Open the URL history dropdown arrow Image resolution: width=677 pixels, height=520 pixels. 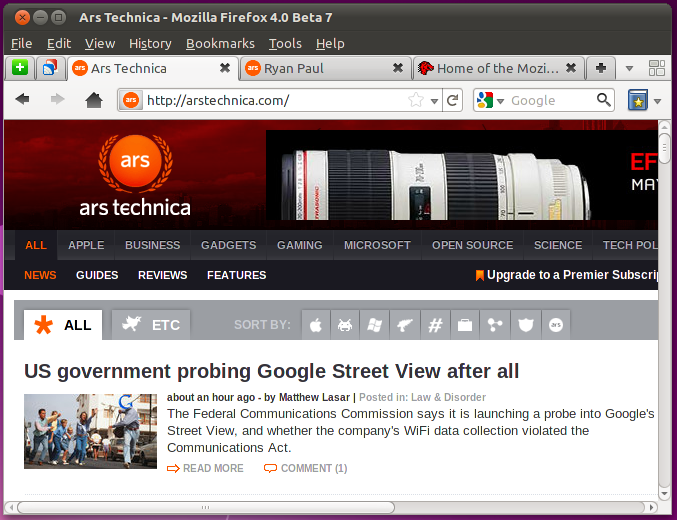pos(434,101)
